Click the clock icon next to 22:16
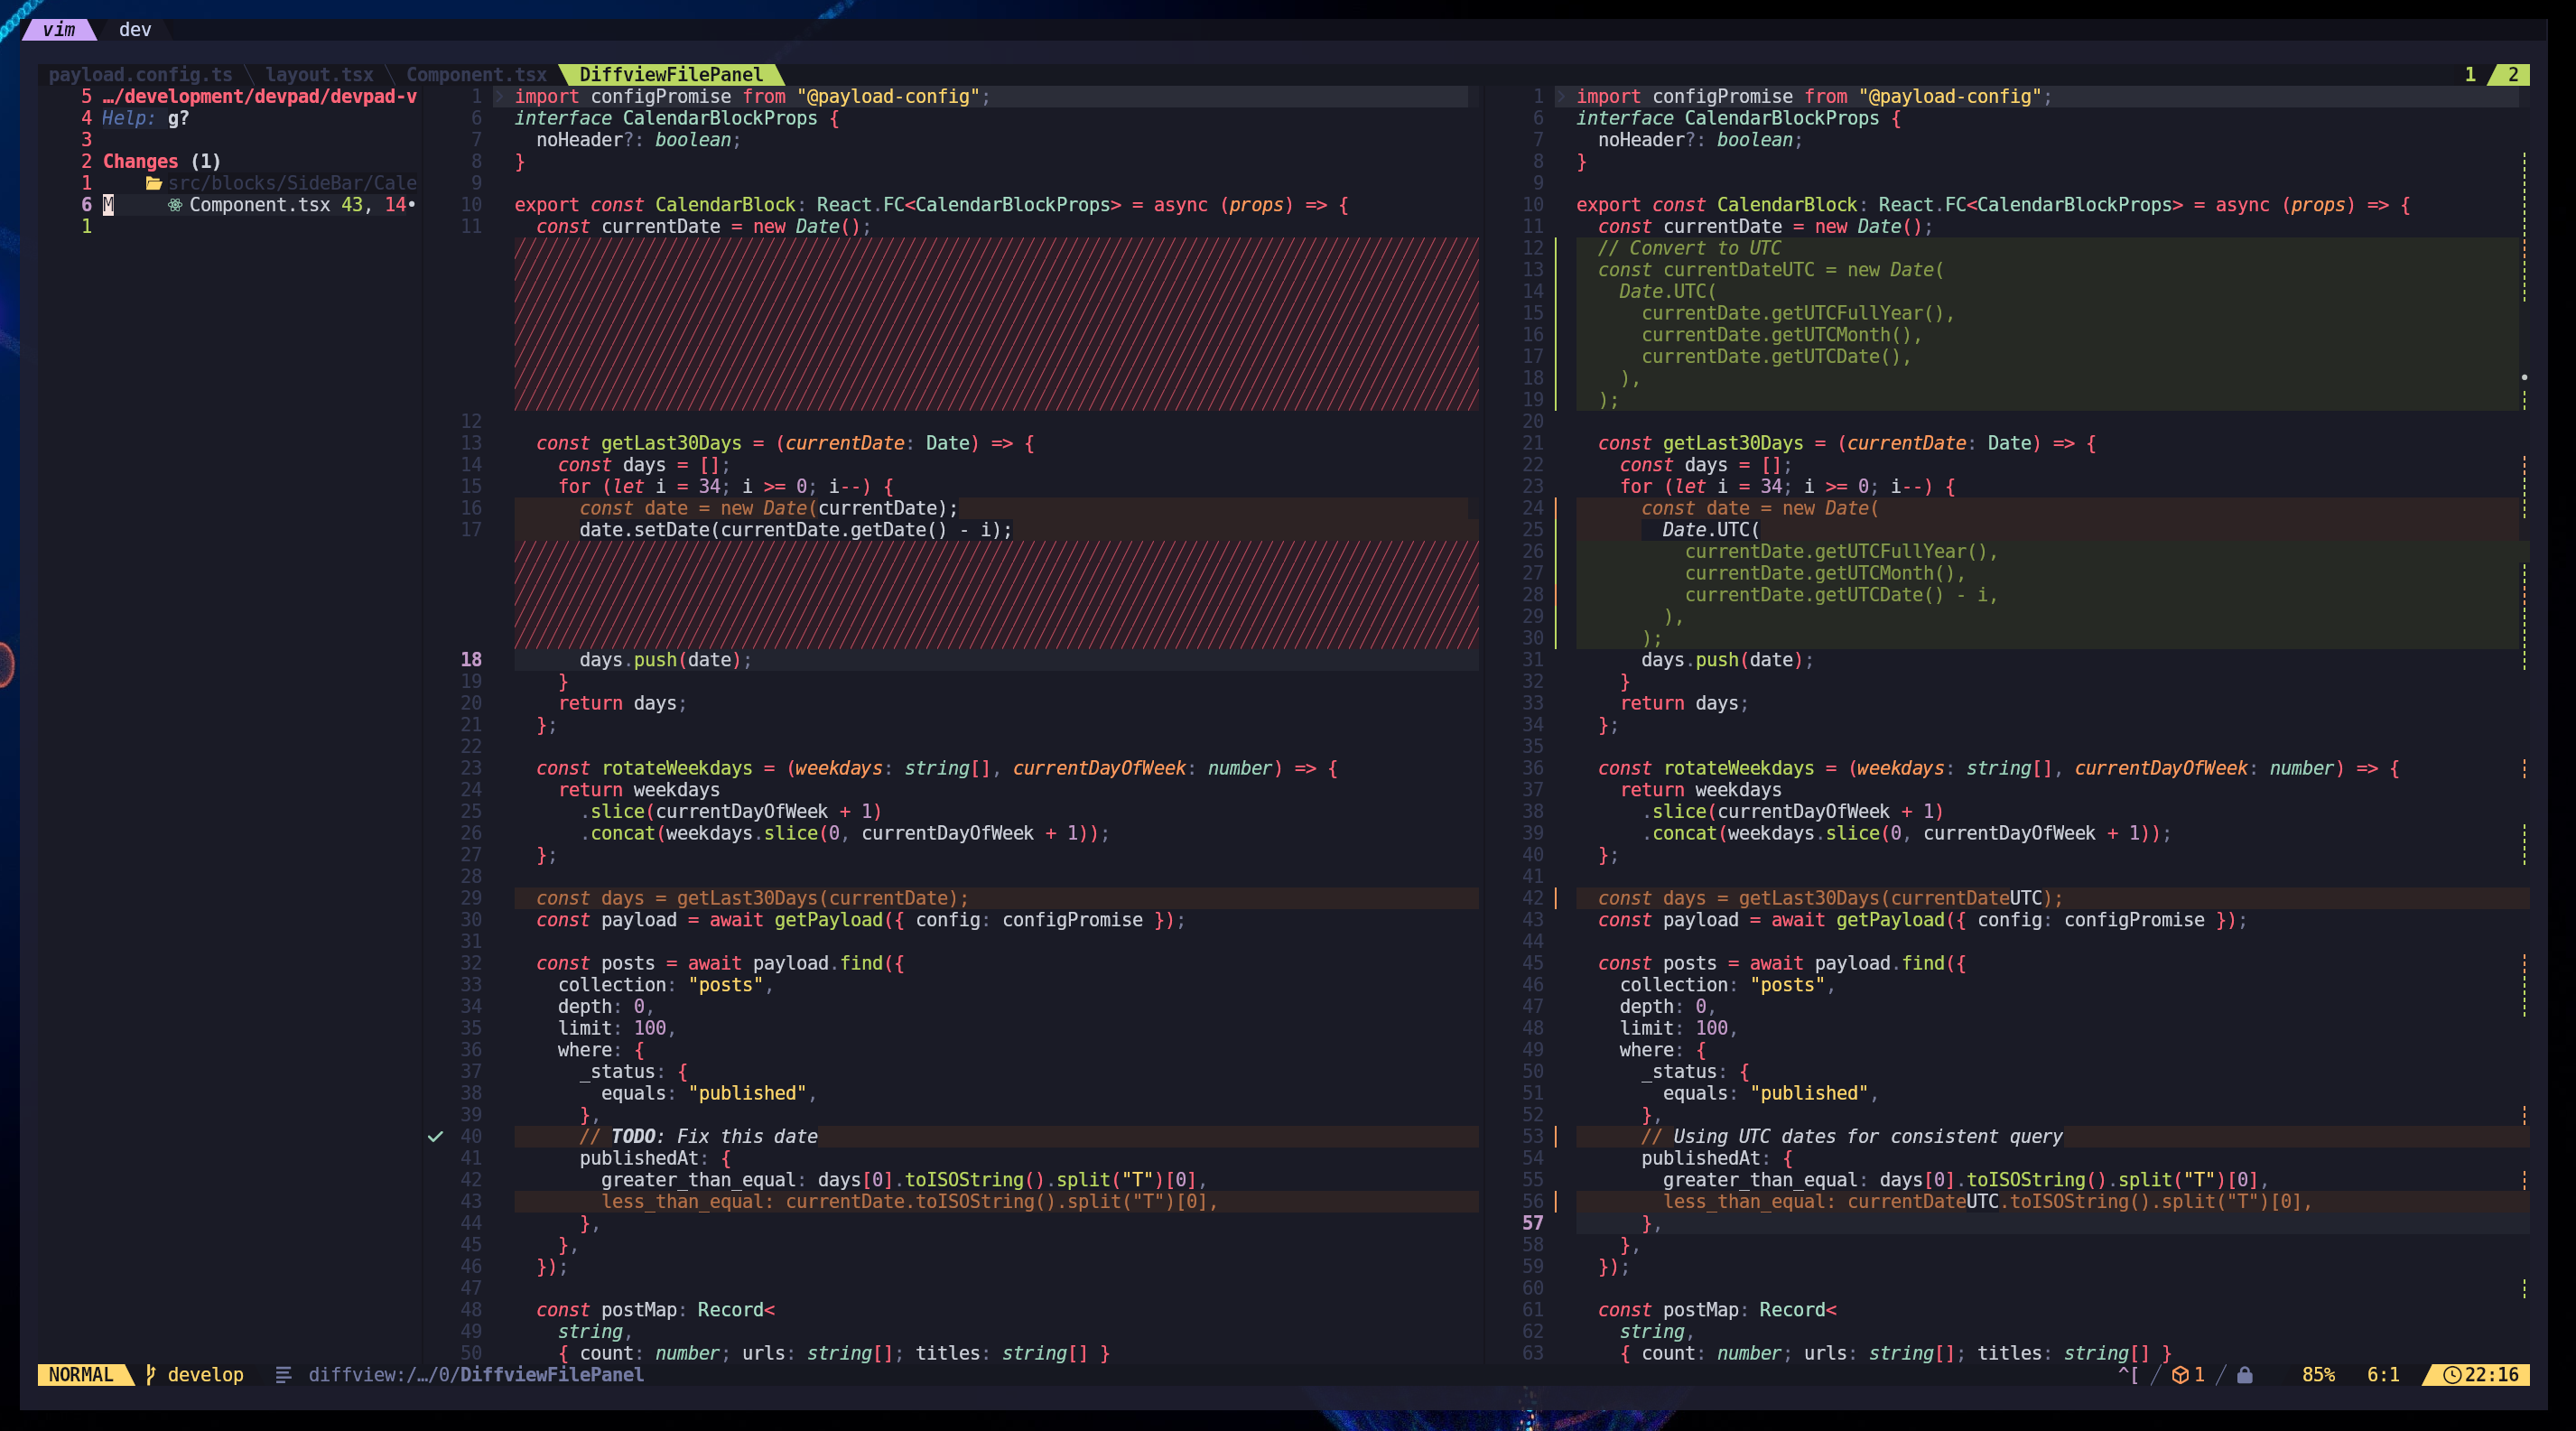The image size is (2576, 1431). [x=2453, y=1375]
